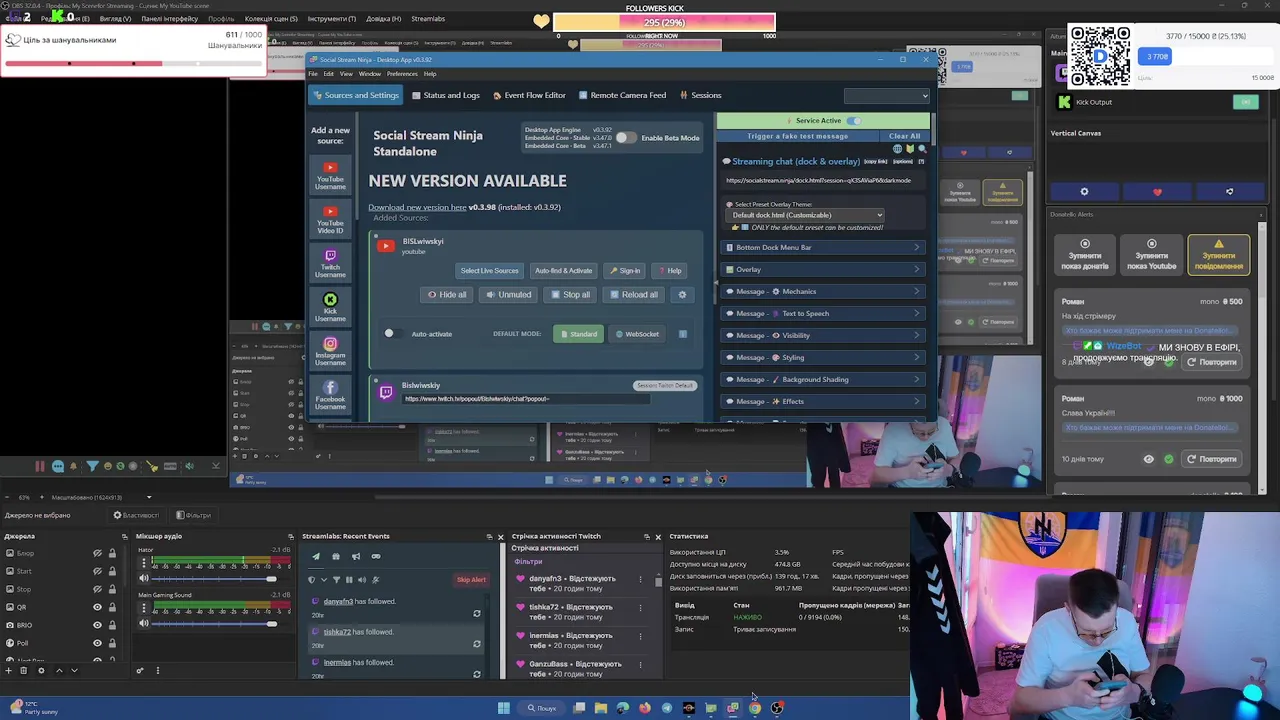Open audio mixer advanced settings gears icon
Image resolution: width=1280 pixels, height=720 pixels.
[140, 670]
